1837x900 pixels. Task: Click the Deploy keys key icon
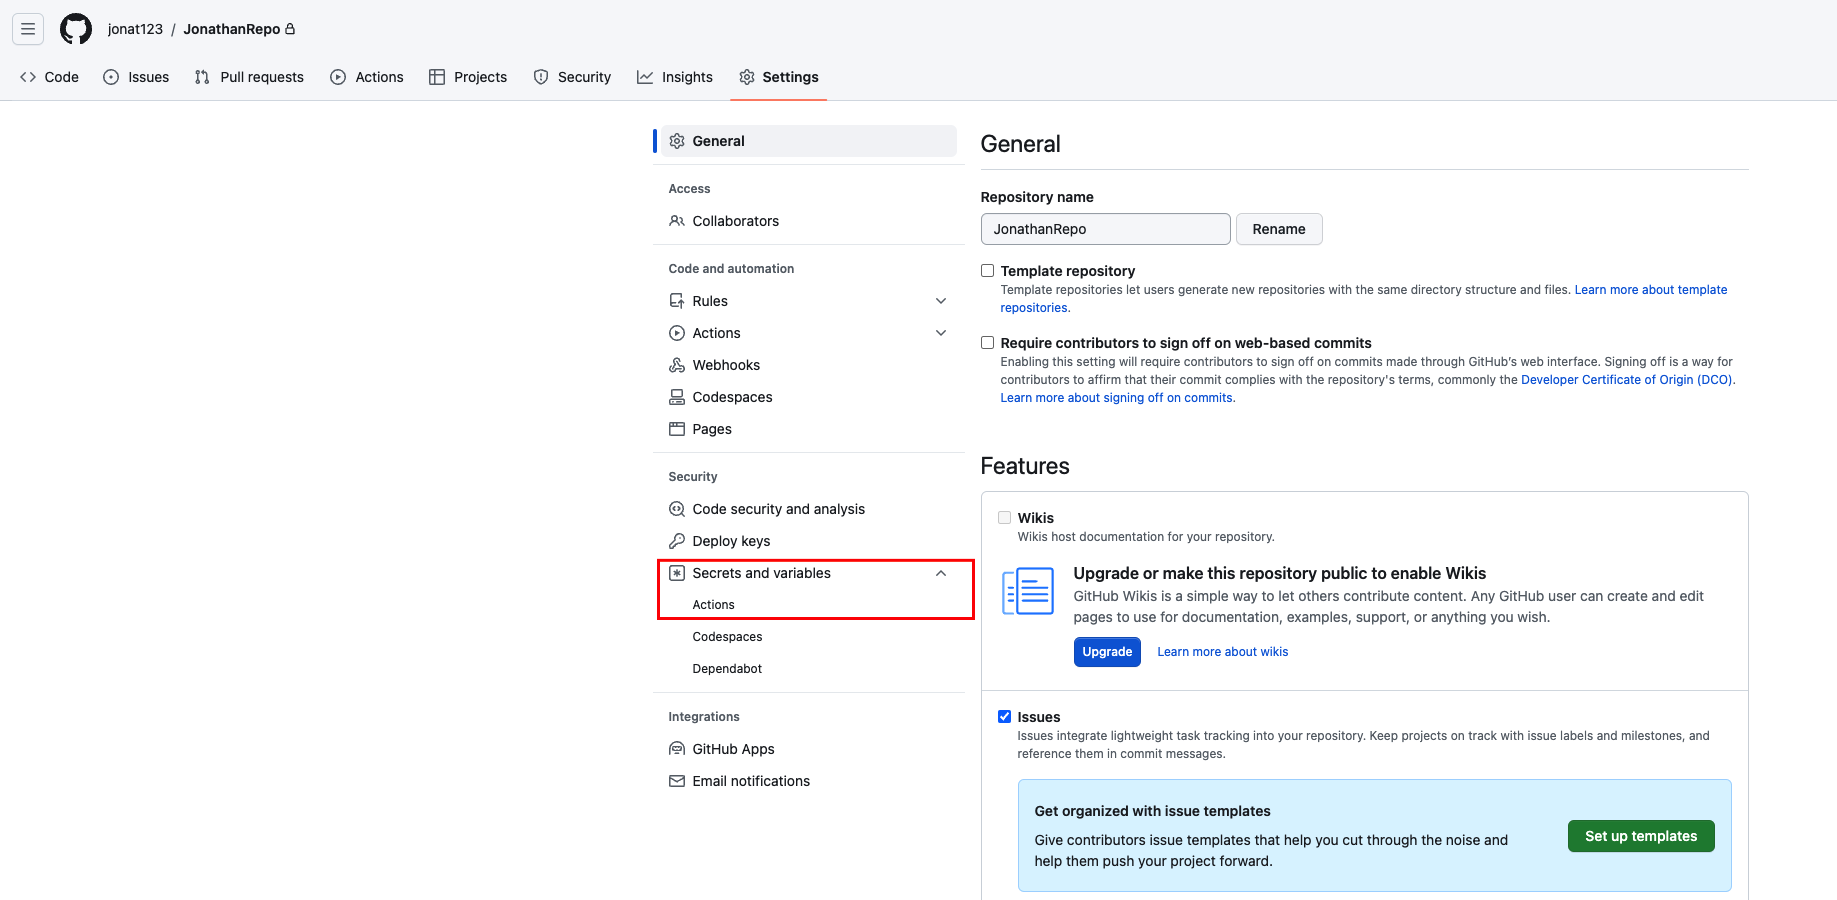[x=677, y=541]
